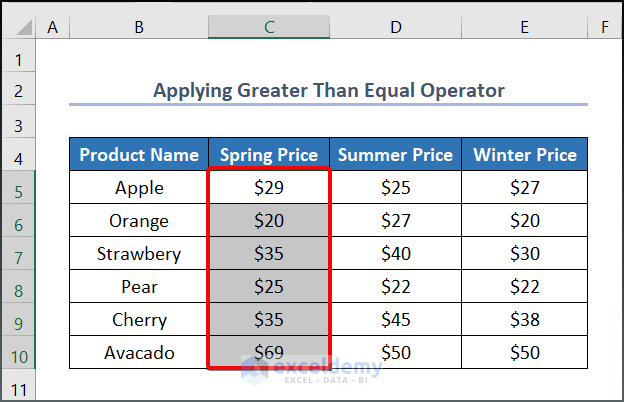Viewport: 624px width, 402px height.
Task: Select column C header
Action: coord(268,28)
